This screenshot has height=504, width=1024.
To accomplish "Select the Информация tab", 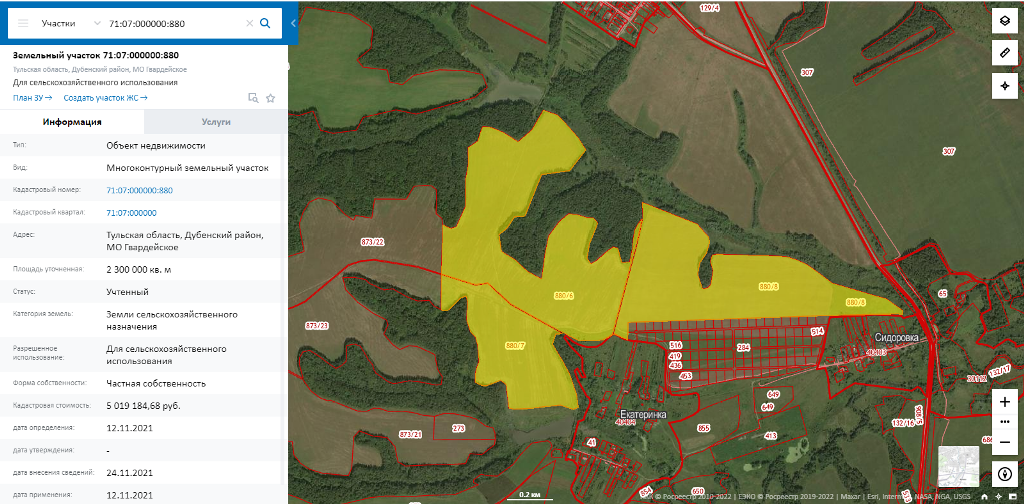I will point(72,122).
